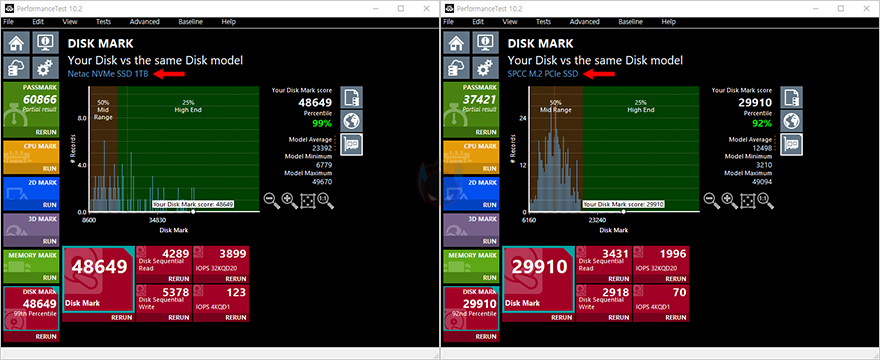Viewport: 880px width, 360px height.
Task: Click 92% percentile value in right window
Action: click(762, 124)
